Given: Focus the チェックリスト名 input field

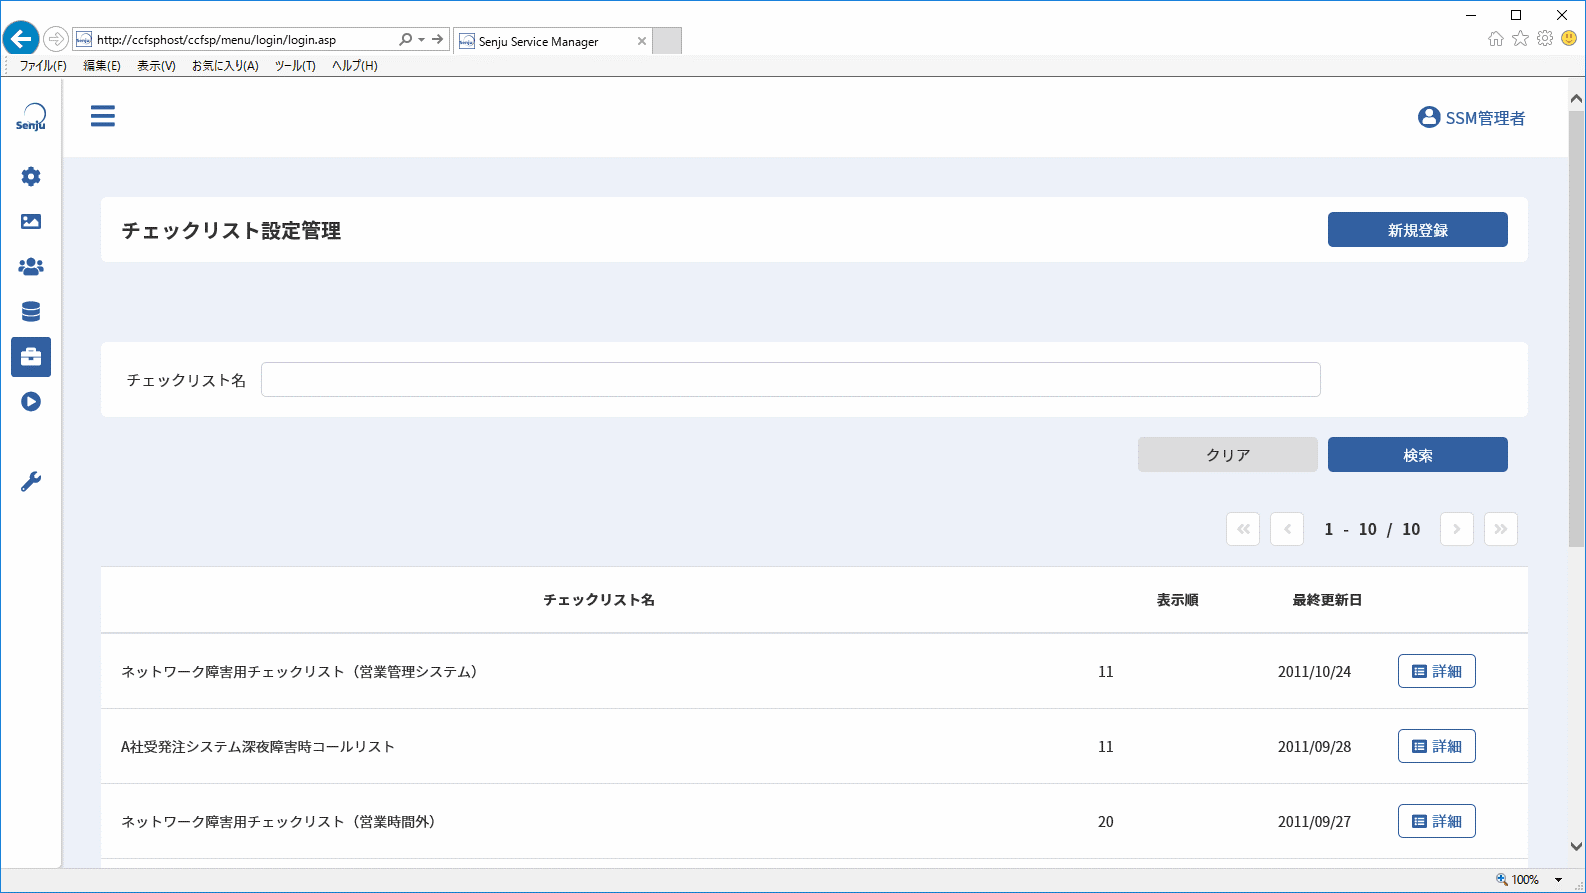Looking at the screenshot, I should tap(791, 380).
